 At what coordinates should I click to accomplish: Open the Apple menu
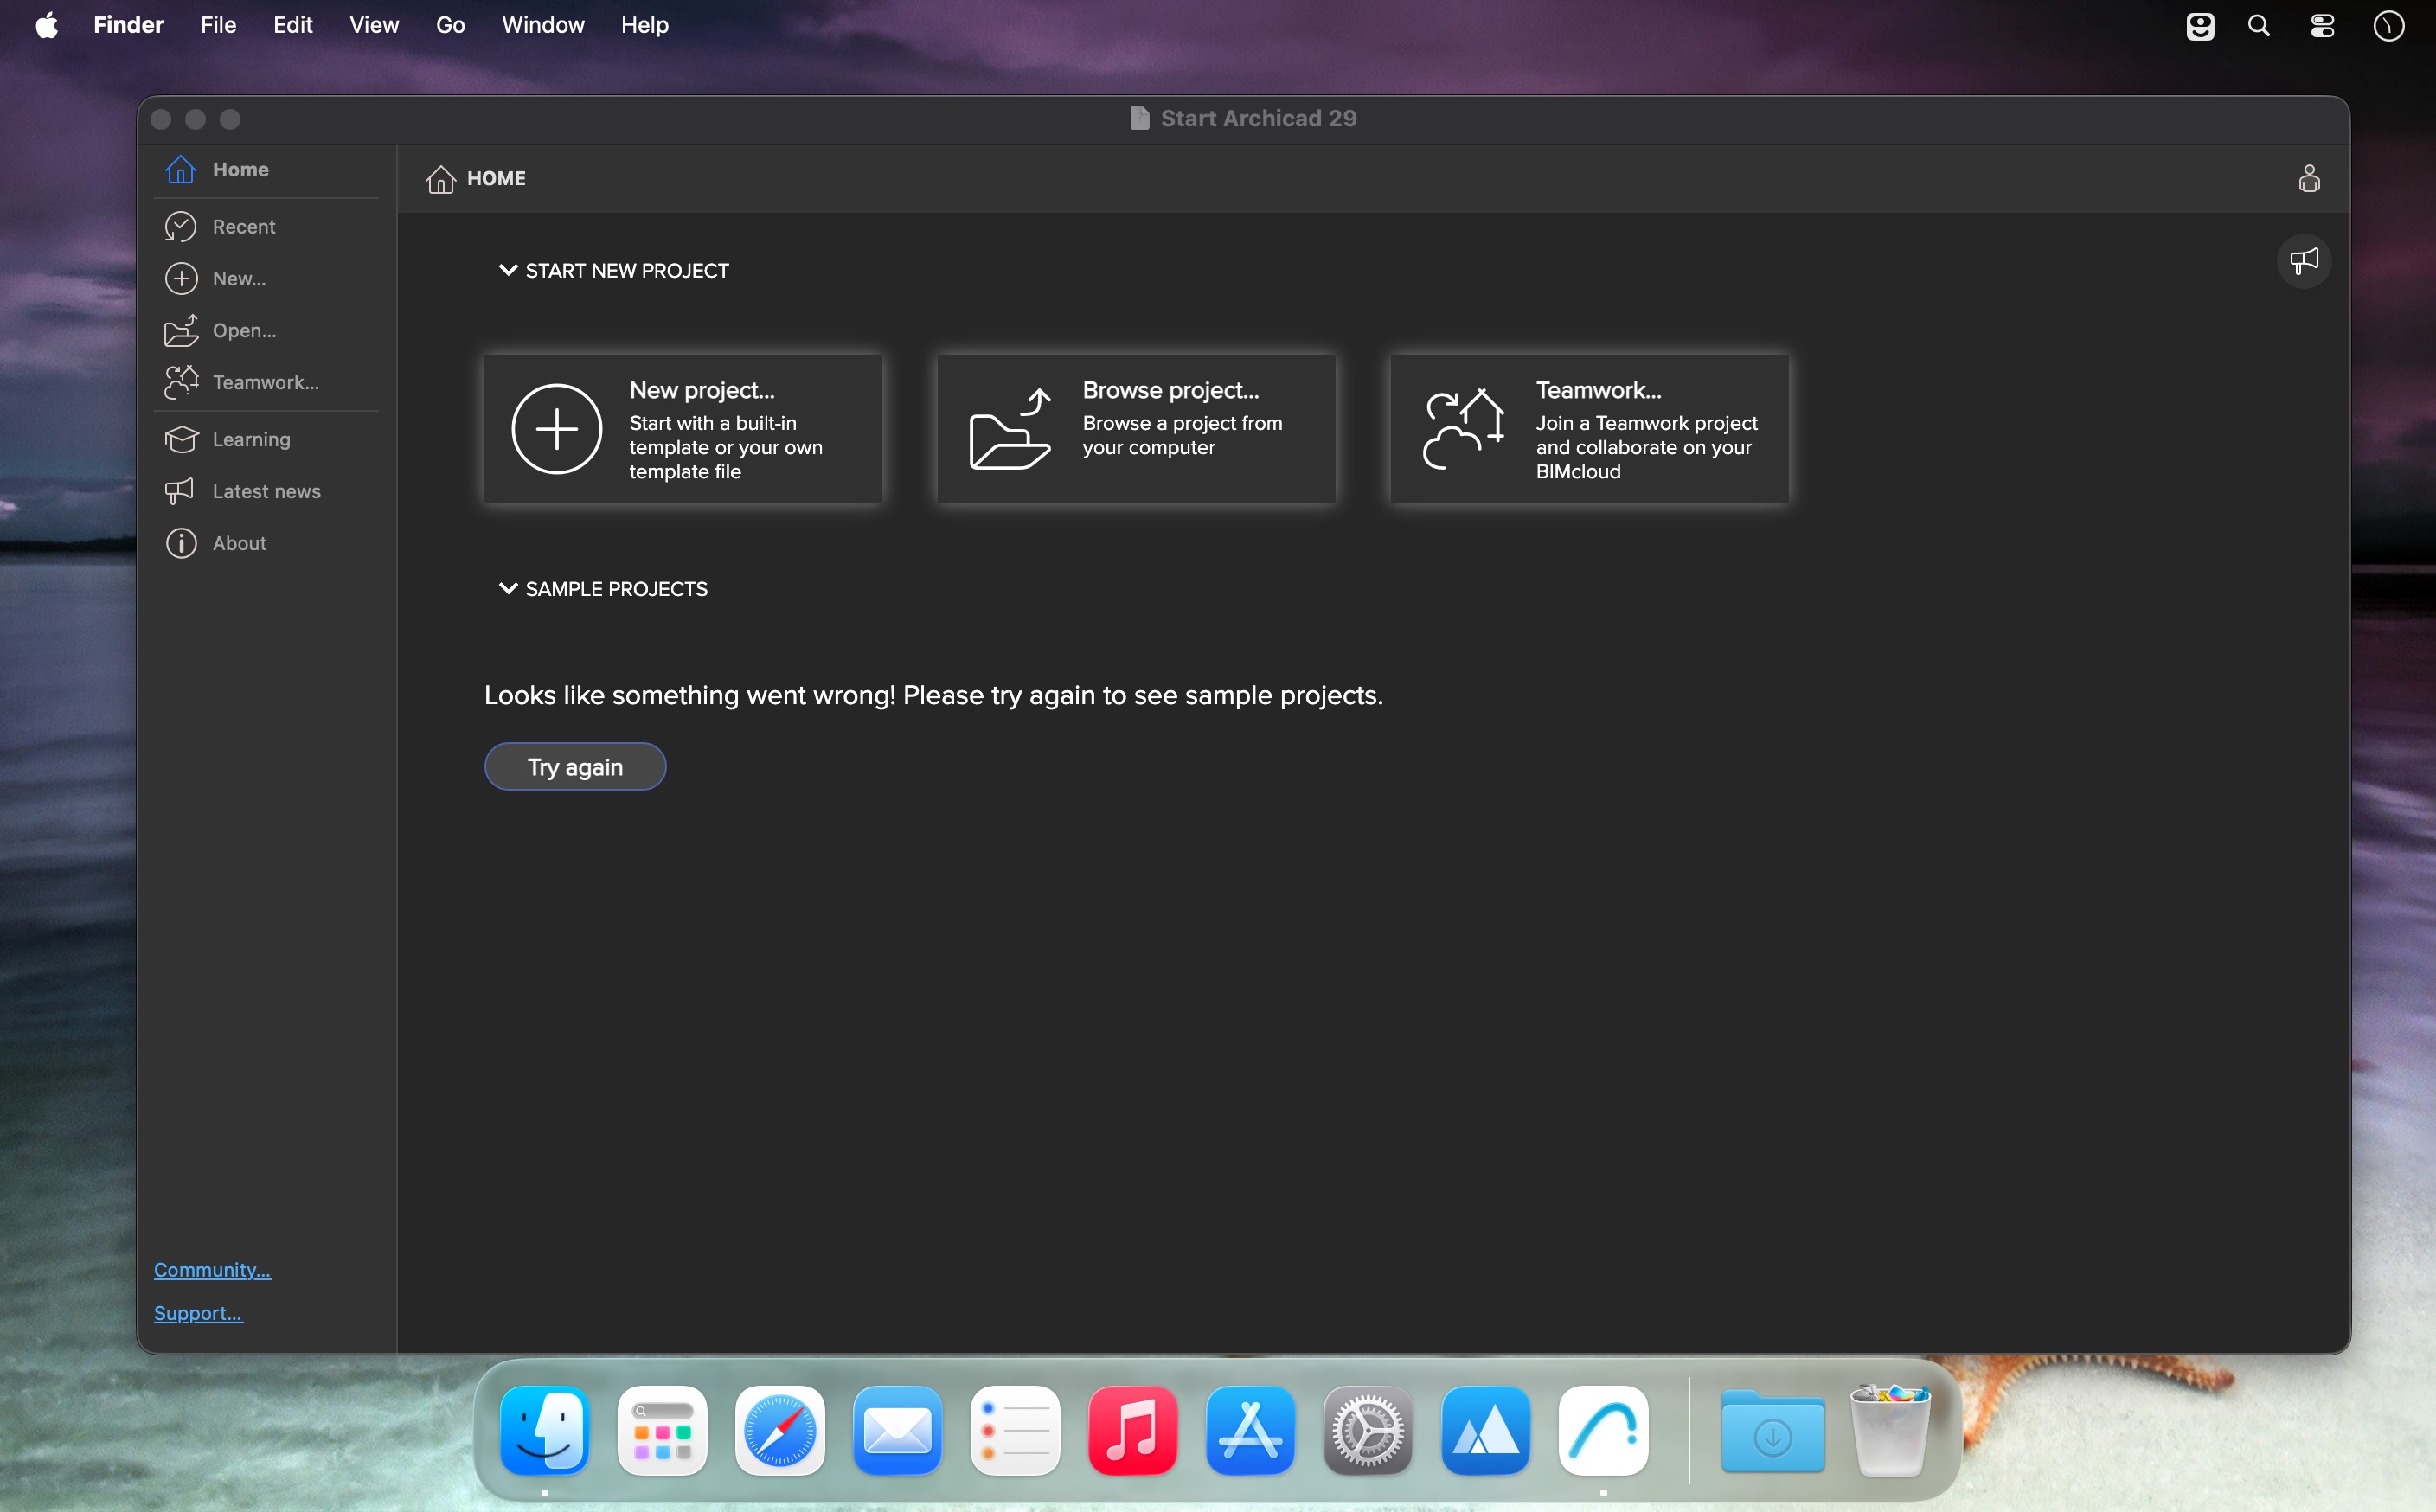tap(47, 25)
